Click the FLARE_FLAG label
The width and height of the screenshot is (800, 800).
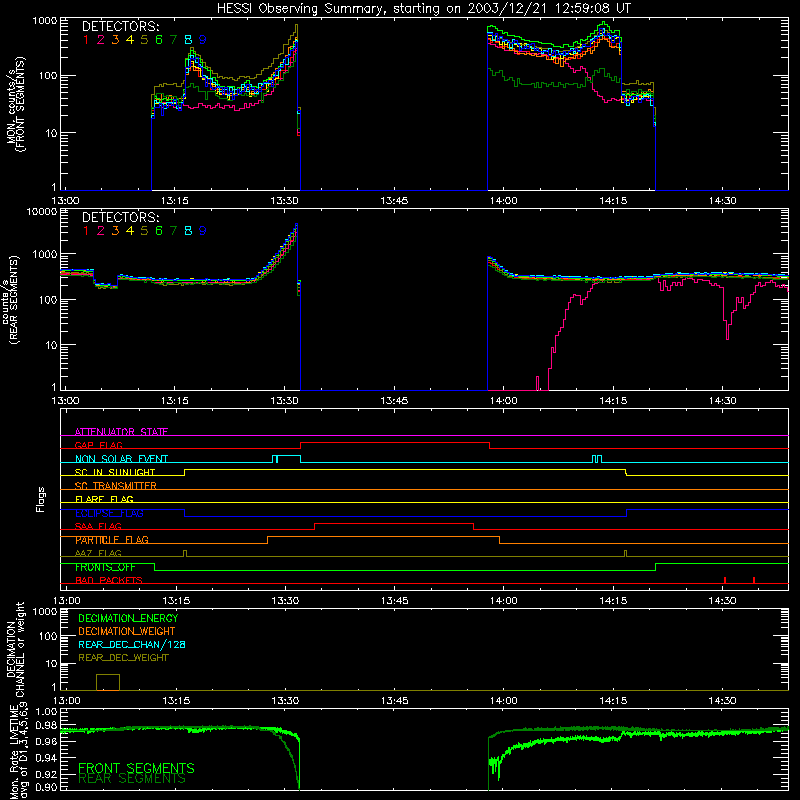pyautogui.click(x=104, y=499)
